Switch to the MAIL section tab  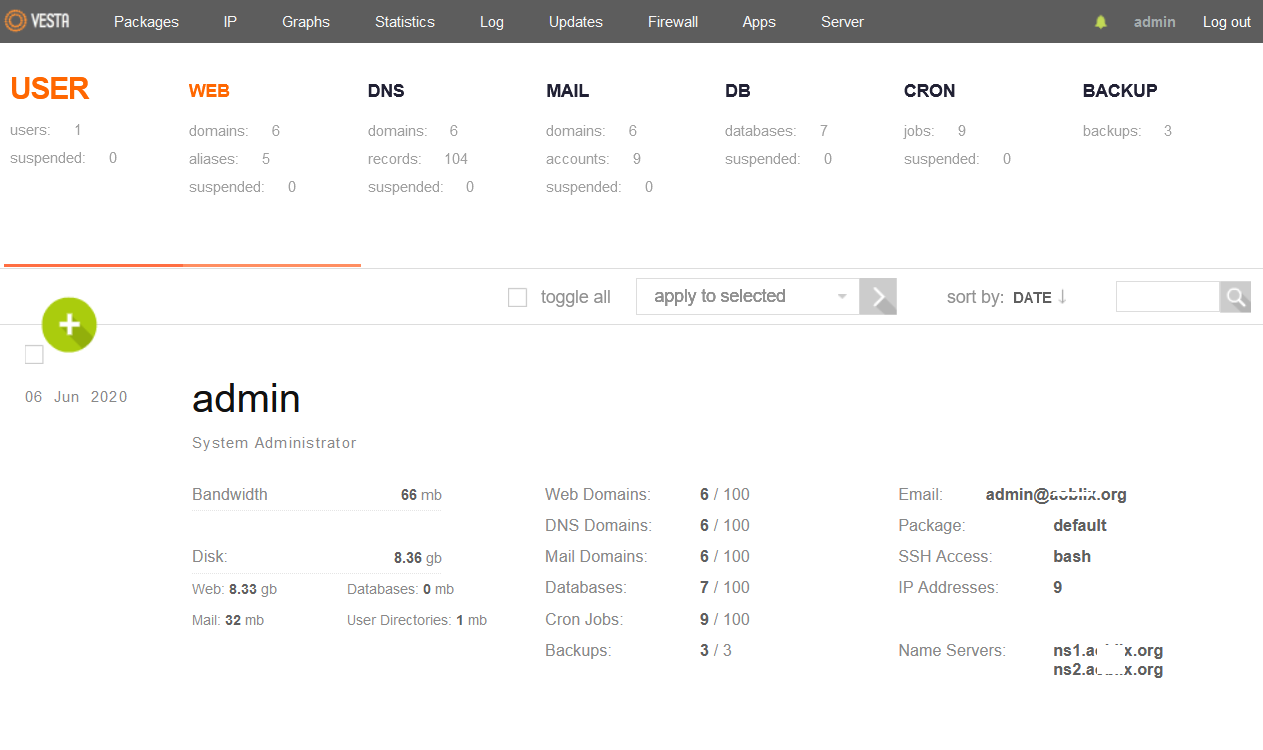click(567, 90)
